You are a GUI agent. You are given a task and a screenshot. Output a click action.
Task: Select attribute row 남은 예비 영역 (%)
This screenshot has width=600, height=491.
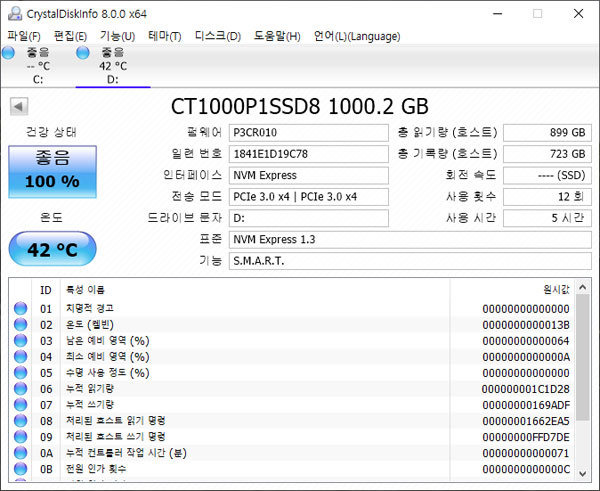pos(292,341)
